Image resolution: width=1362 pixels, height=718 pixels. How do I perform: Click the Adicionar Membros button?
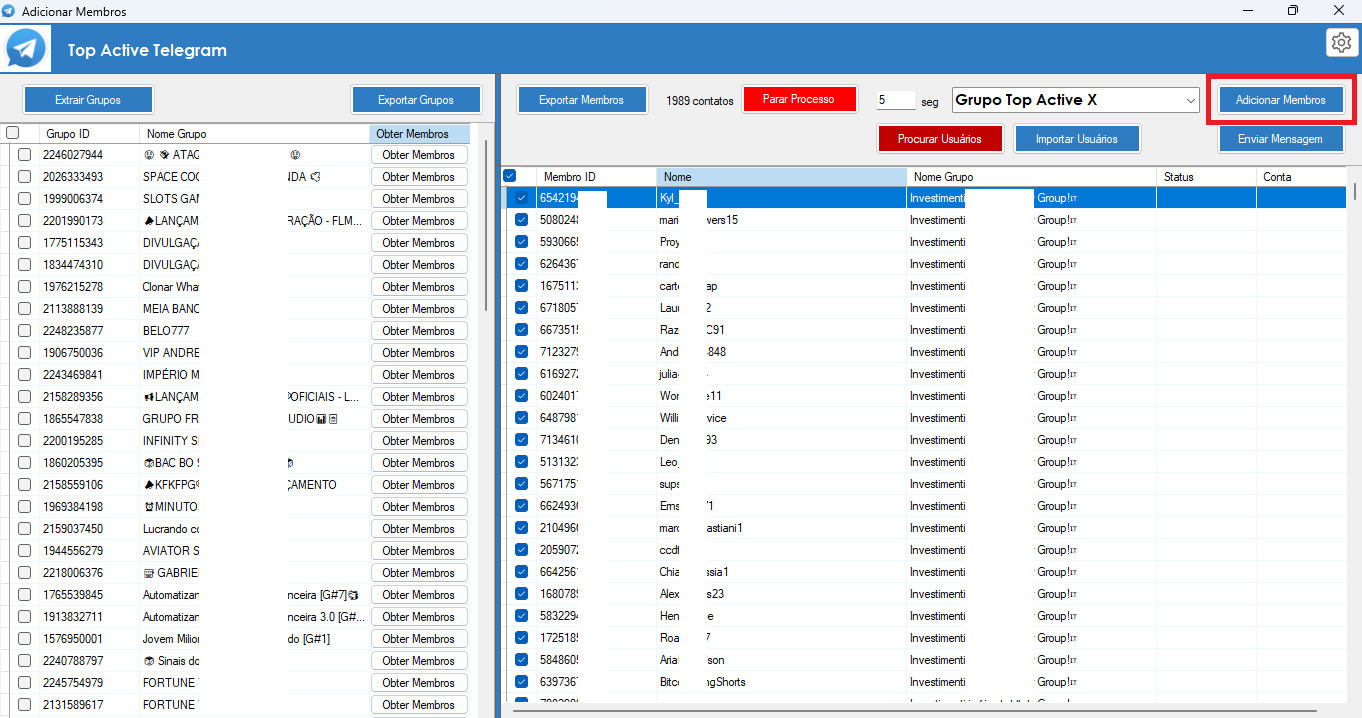point(1281,100)
